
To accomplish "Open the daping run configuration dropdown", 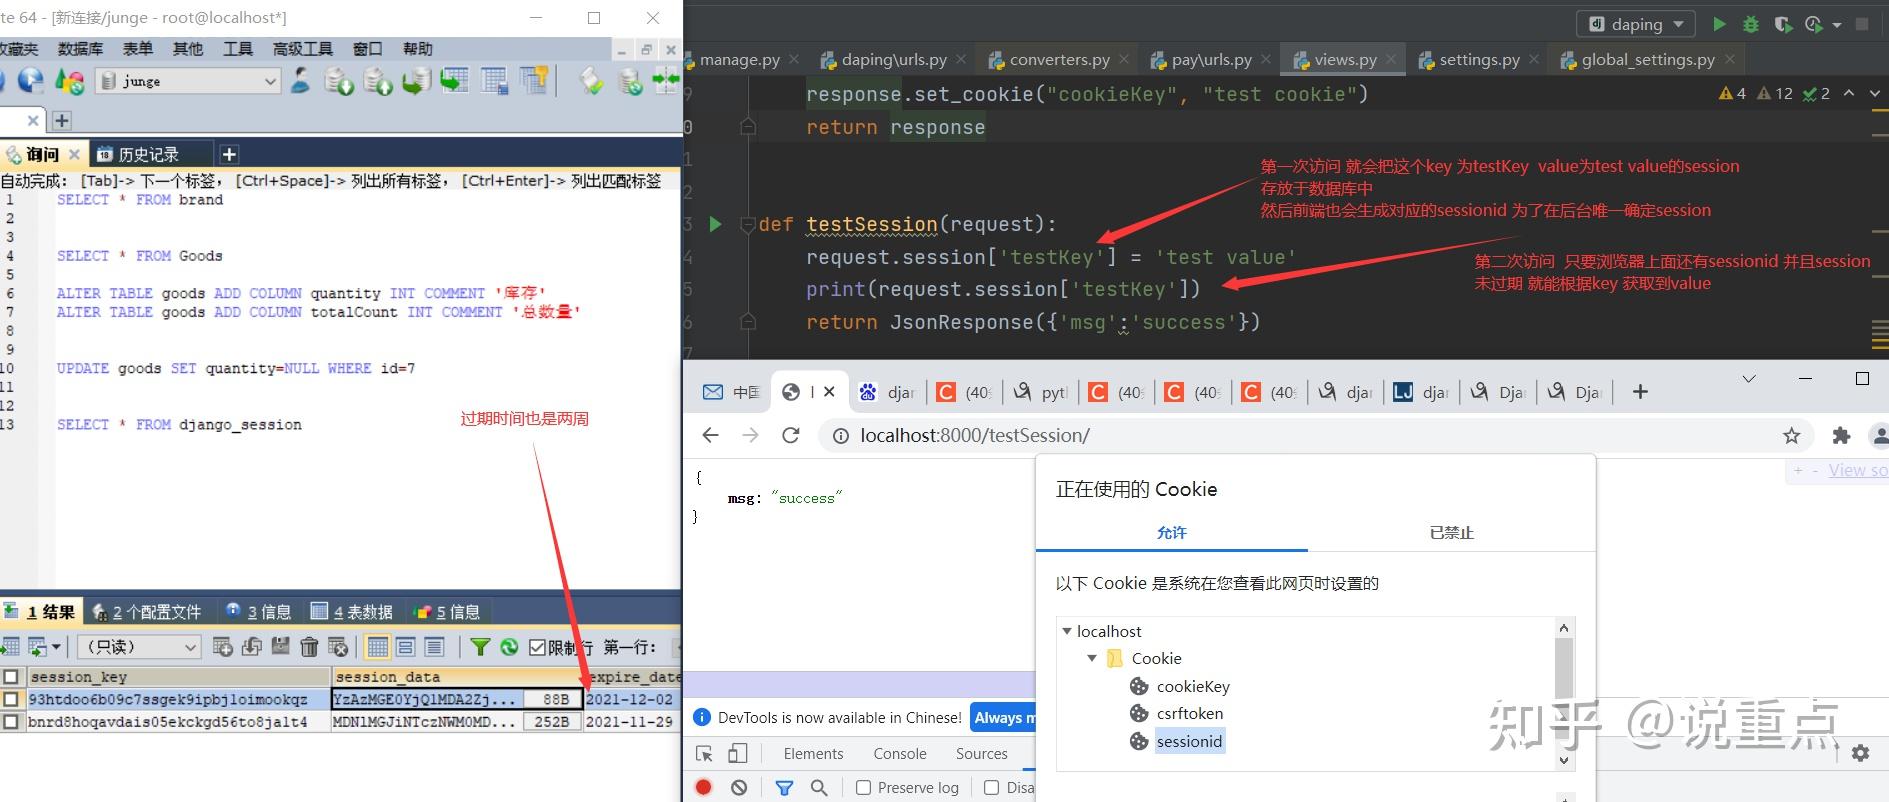I will pyautogui.click(x=1678, y=24).
